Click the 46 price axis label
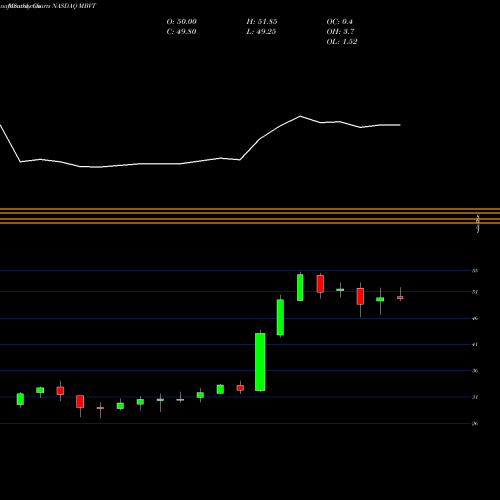 [x=475, y=318]
